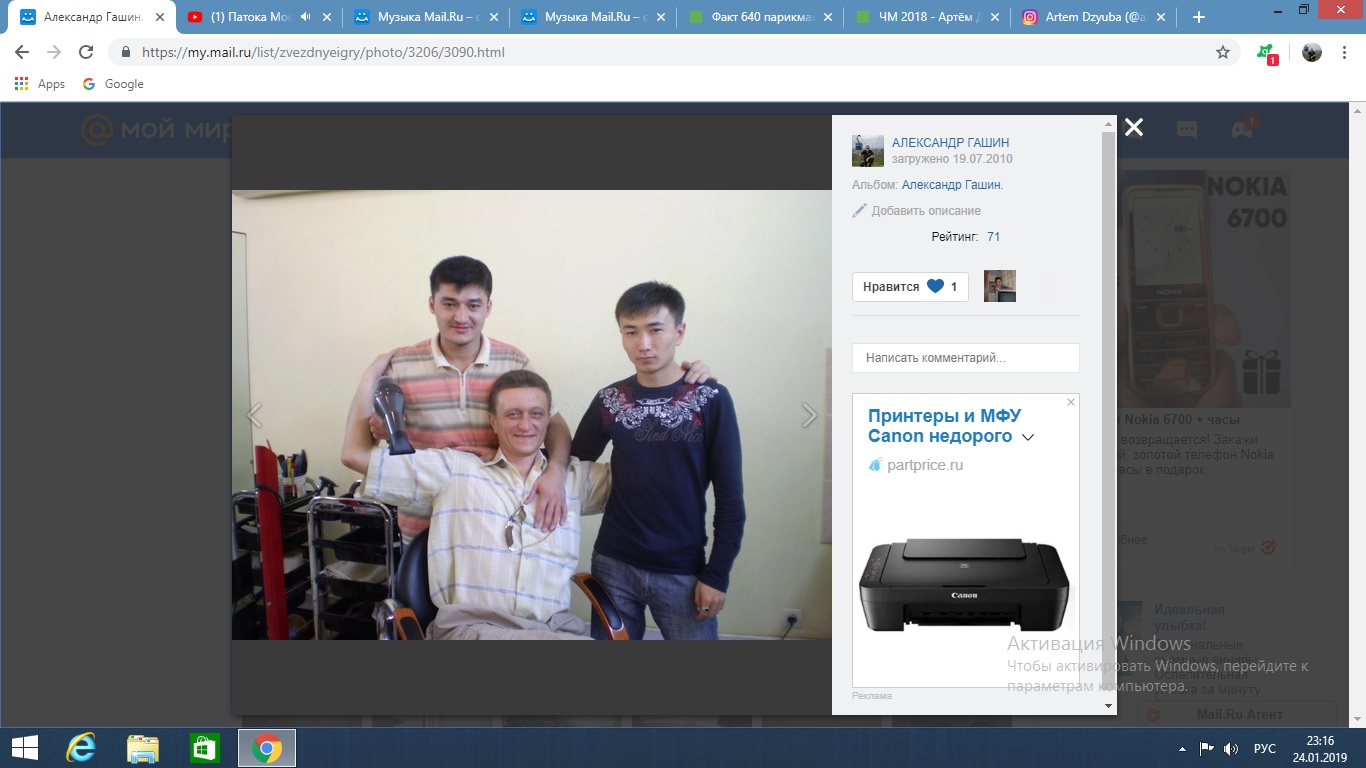Open a new tab with the plus button
Screen dimensions: 1366x768
[1199, 17]
